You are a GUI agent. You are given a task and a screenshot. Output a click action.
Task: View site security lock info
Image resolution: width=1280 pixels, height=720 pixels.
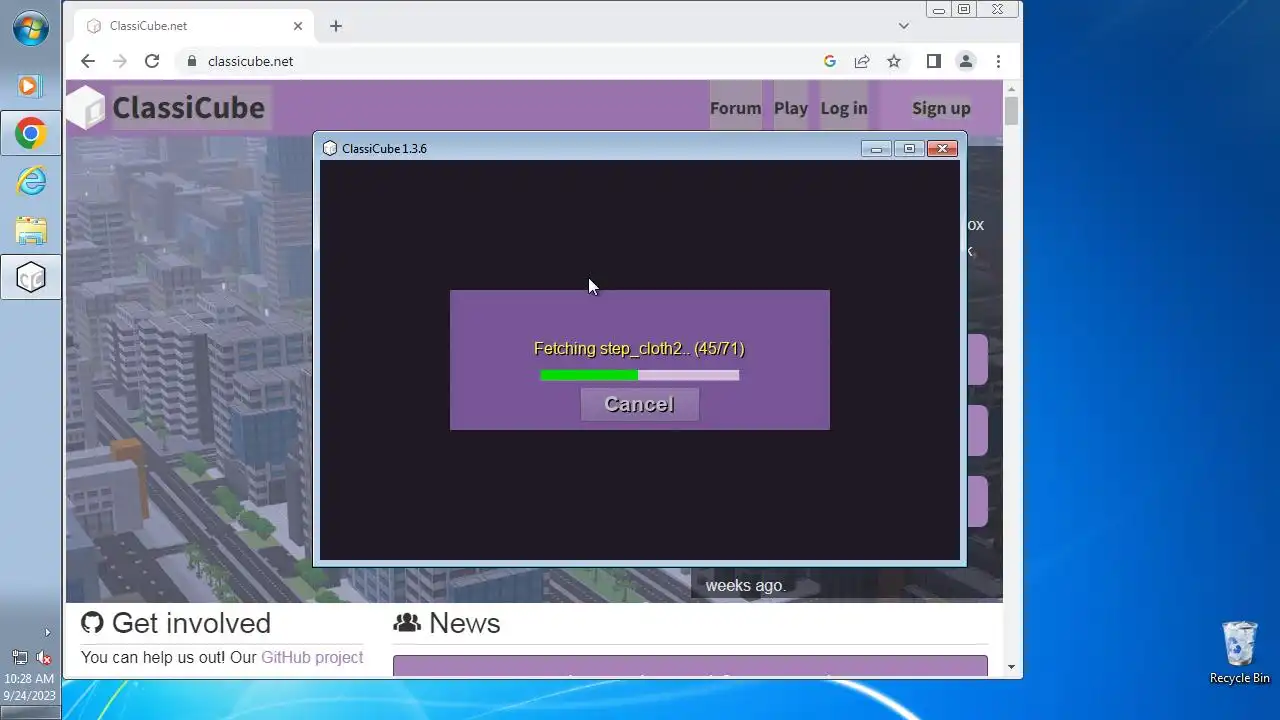point(192,61)
